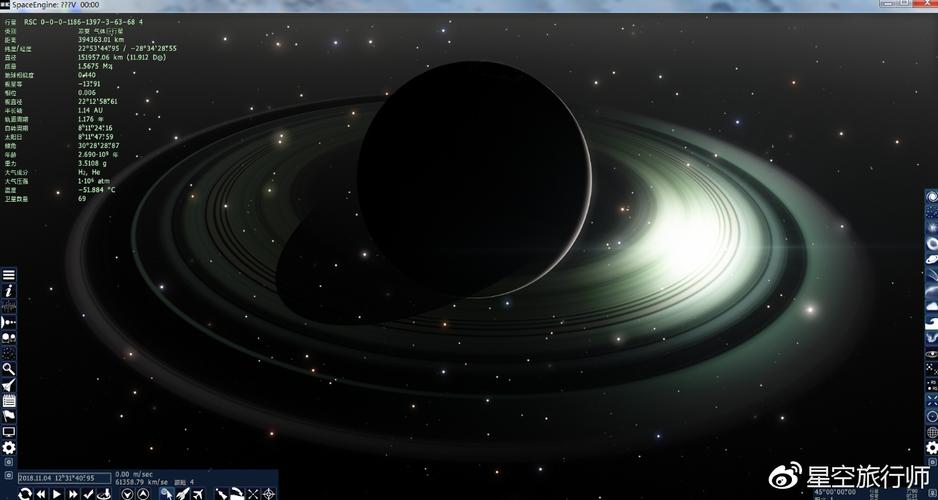The width and height of the screenshot is (938, 500).
Task: Toggle the pin button left of date field
Action: coord(8,475)
